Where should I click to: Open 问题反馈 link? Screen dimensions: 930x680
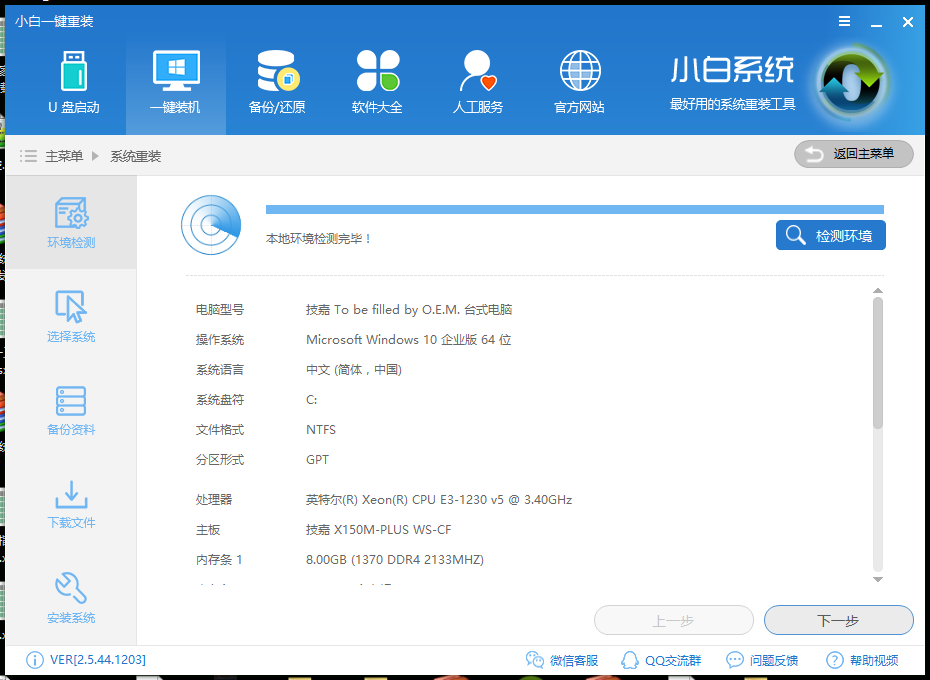(762, 660)
